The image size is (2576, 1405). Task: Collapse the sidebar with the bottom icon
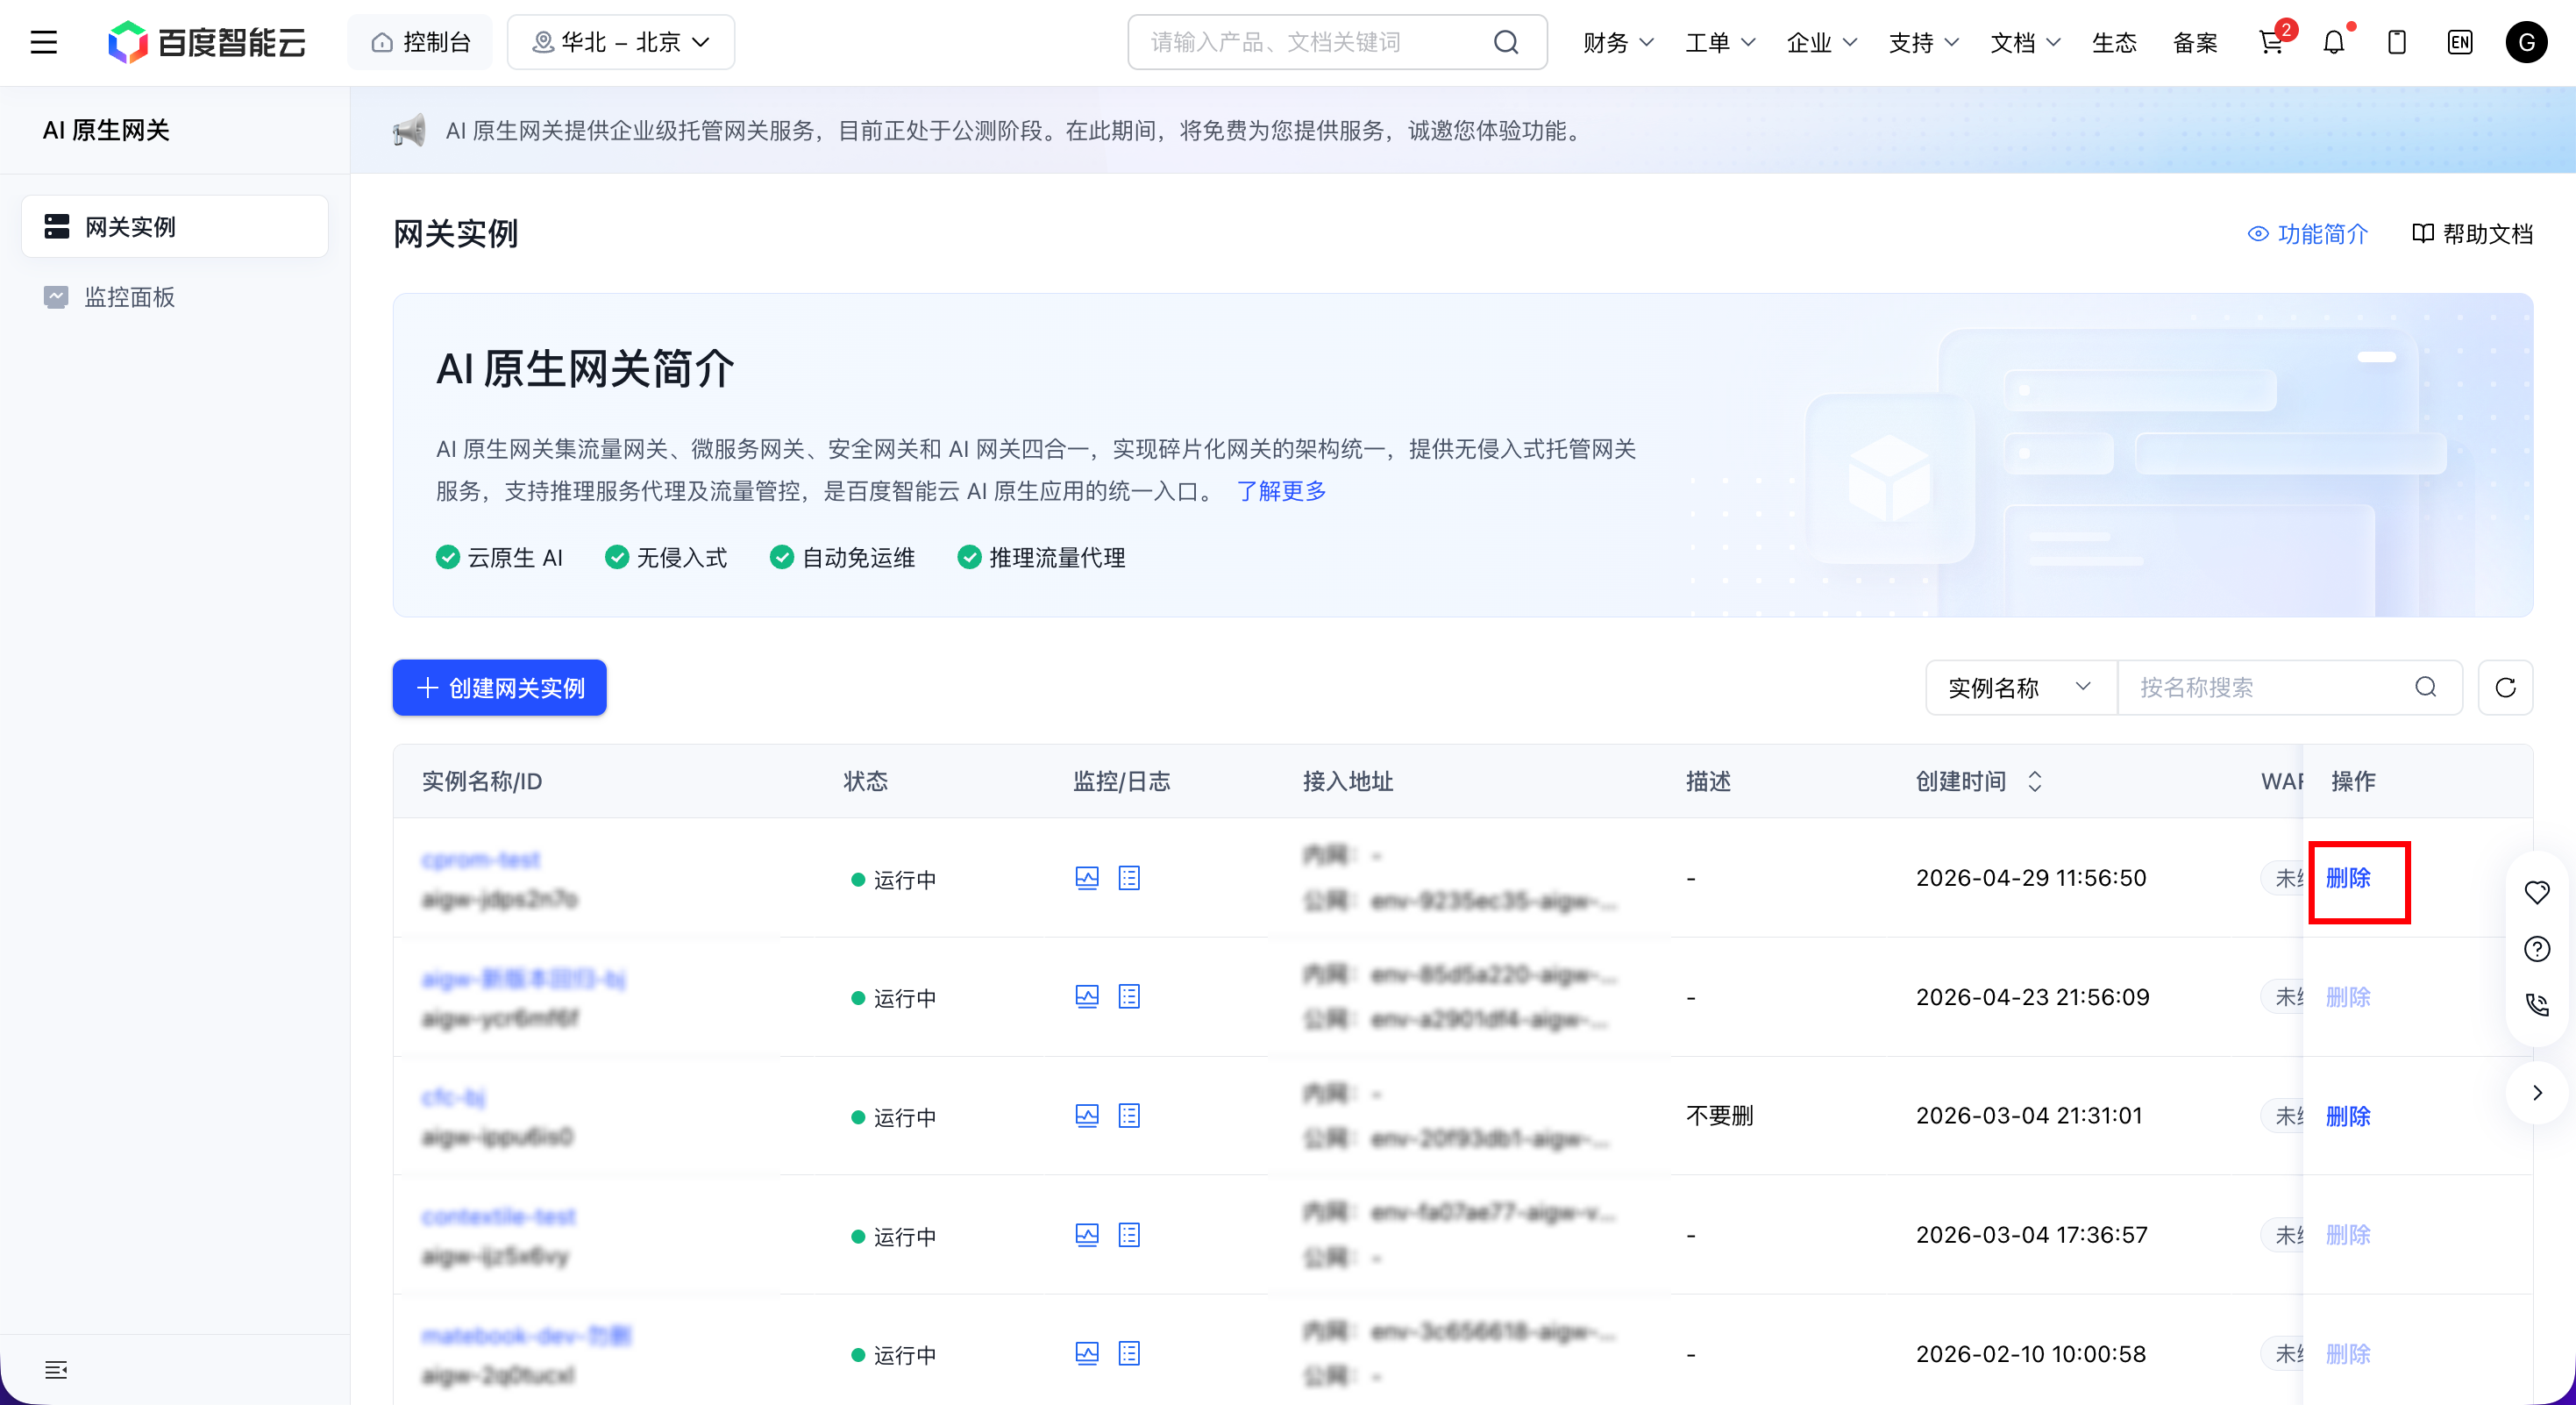coord(56,1369)
